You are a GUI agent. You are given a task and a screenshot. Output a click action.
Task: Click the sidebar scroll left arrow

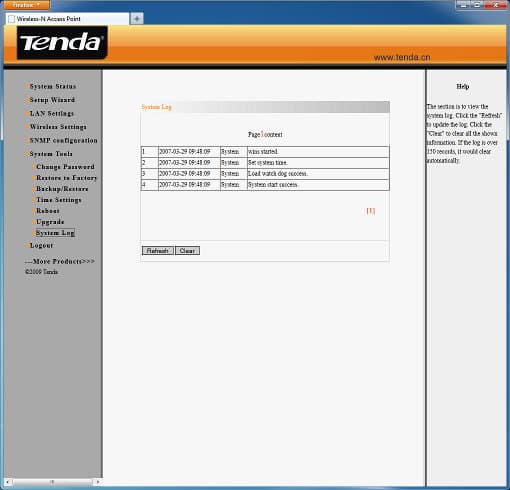(x=8, y=482)
